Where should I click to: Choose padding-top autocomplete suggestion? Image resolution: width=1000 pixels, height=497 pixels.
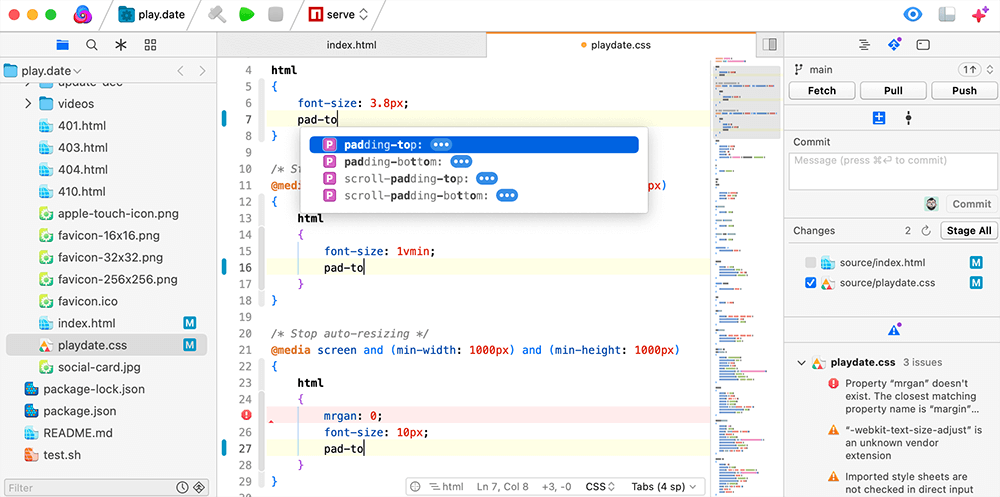point(474,145)
